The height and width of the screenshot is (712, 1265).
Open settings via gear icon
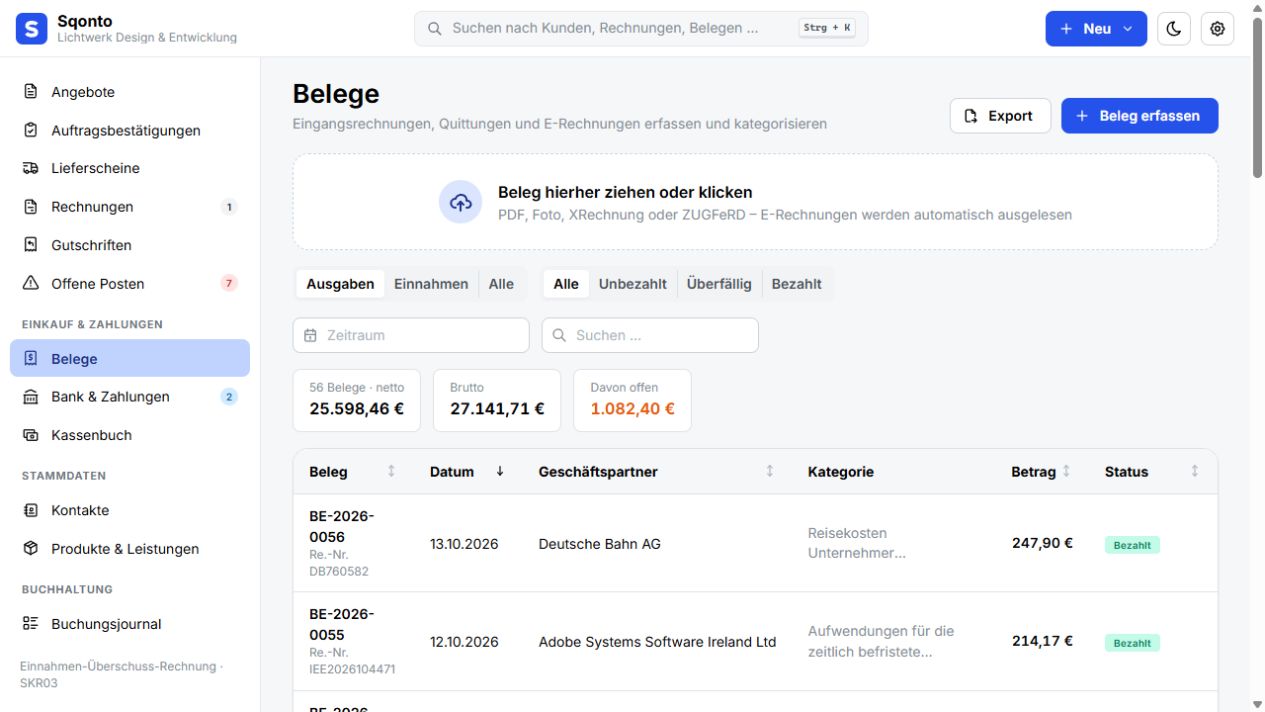(1217, 29)
